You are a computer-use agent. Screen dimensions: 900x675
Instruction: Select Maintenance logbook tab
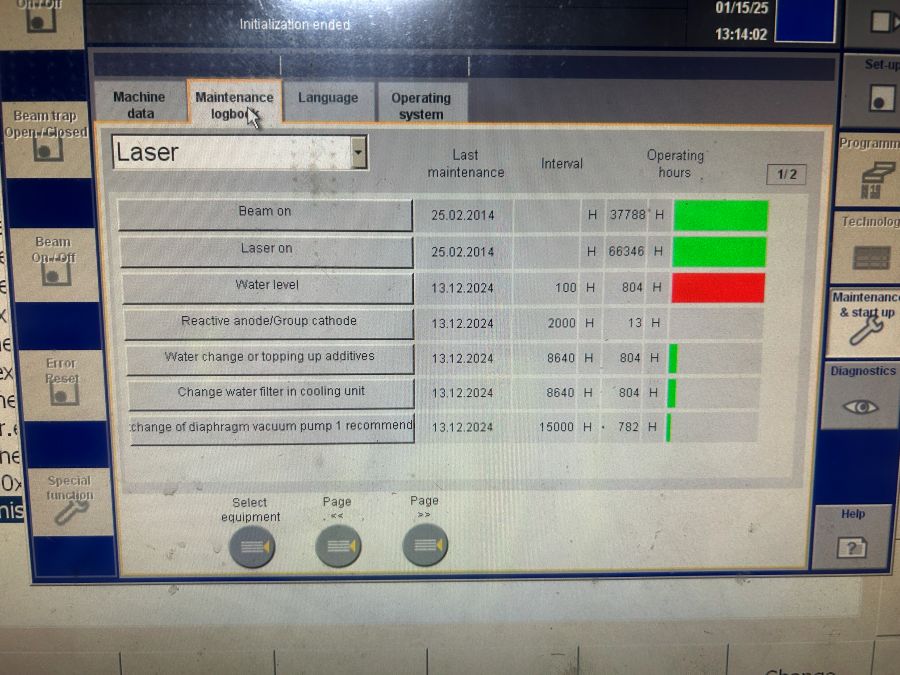coord(234,104)
